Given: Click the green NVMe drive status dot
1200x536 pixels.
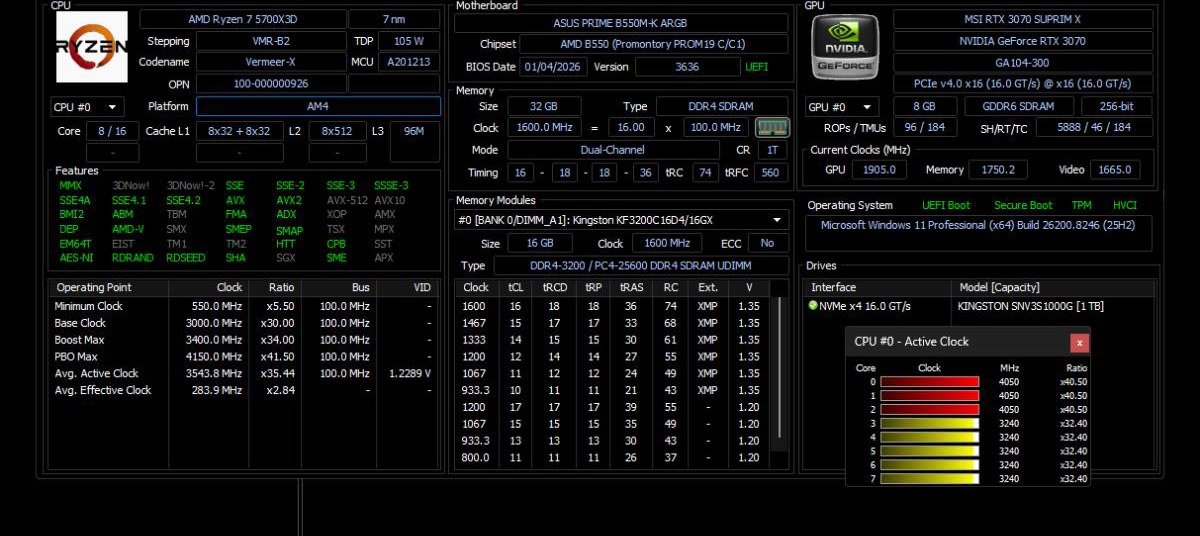Looking at the screenshot, I should pyautogui.click(x=813, y=306).
